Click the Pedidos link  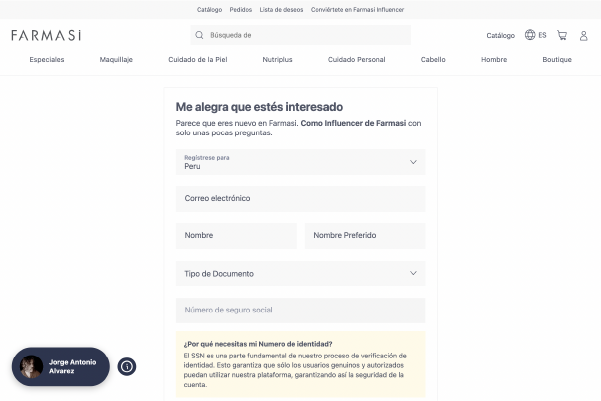point(241,9)
